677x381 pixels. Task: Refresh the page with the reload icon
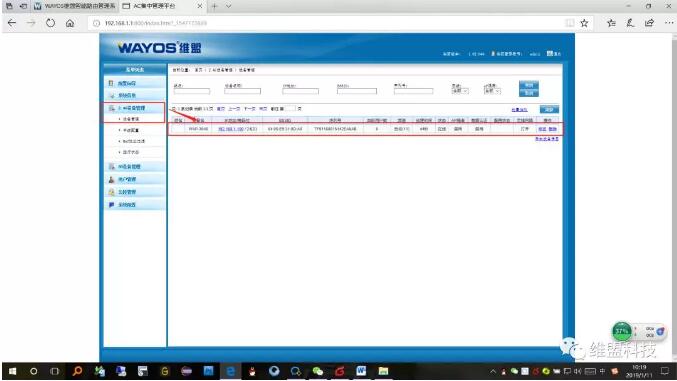pos(51,23)
